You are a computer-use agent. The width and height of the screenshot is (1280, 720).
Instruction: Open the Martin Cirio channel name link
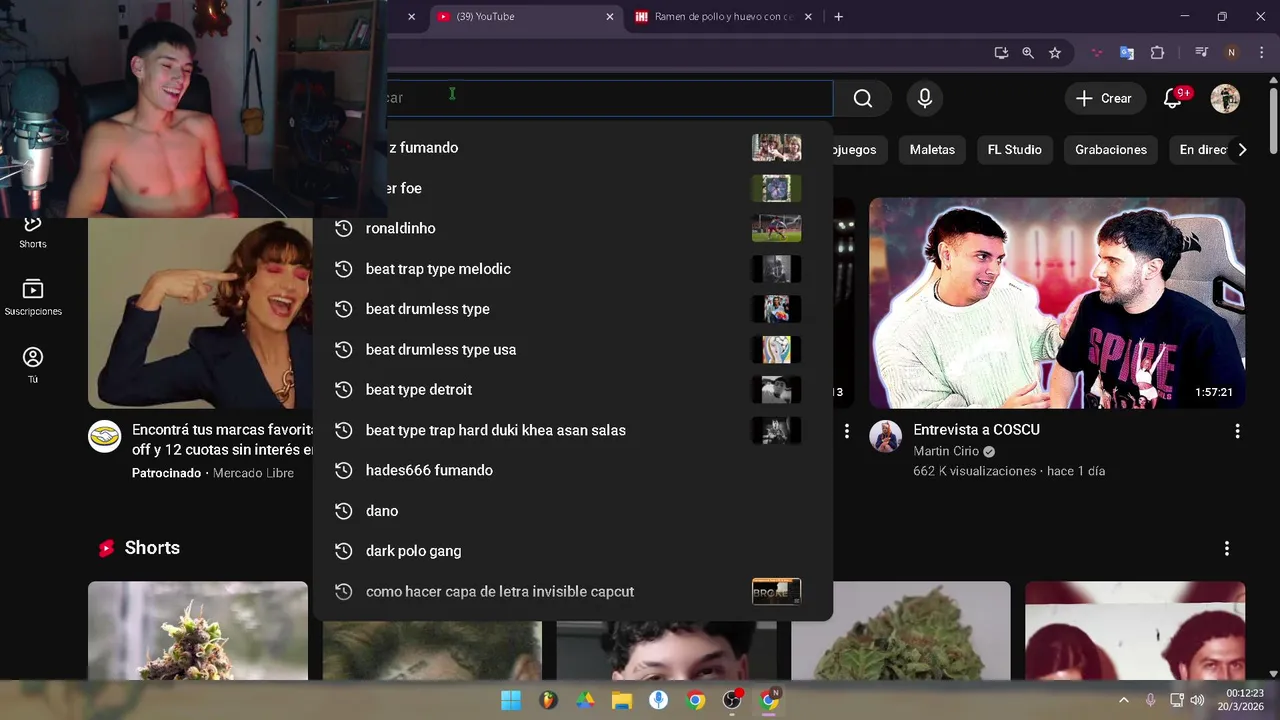coord(946,451)
